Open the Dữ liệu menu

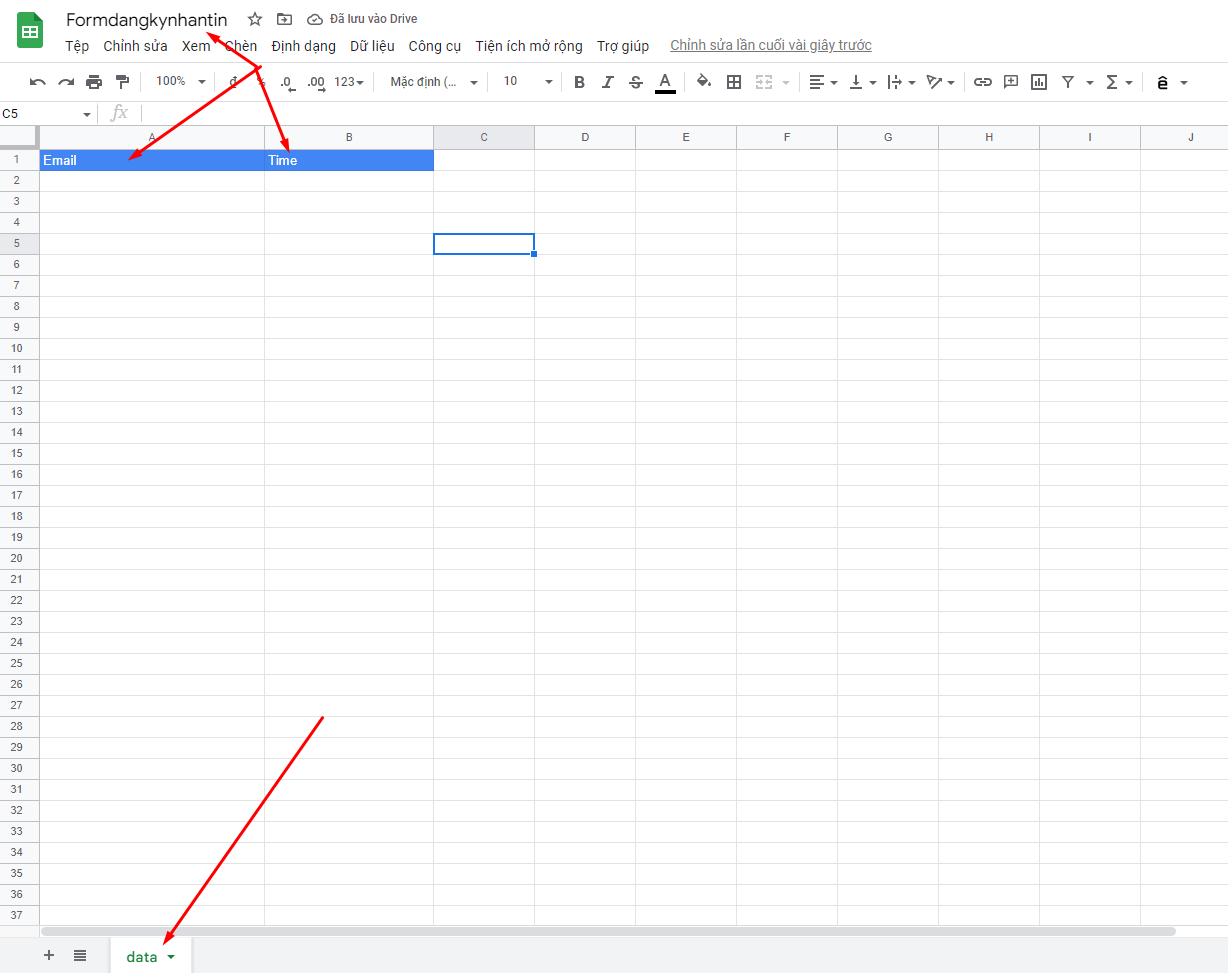[x=372, y=46]
